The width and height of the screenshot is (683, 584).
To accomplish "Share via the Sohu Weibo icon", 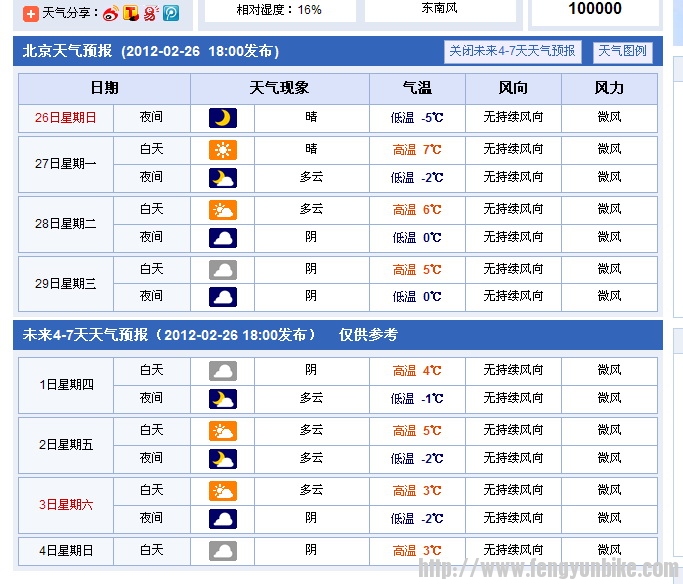I will point(151,14).
